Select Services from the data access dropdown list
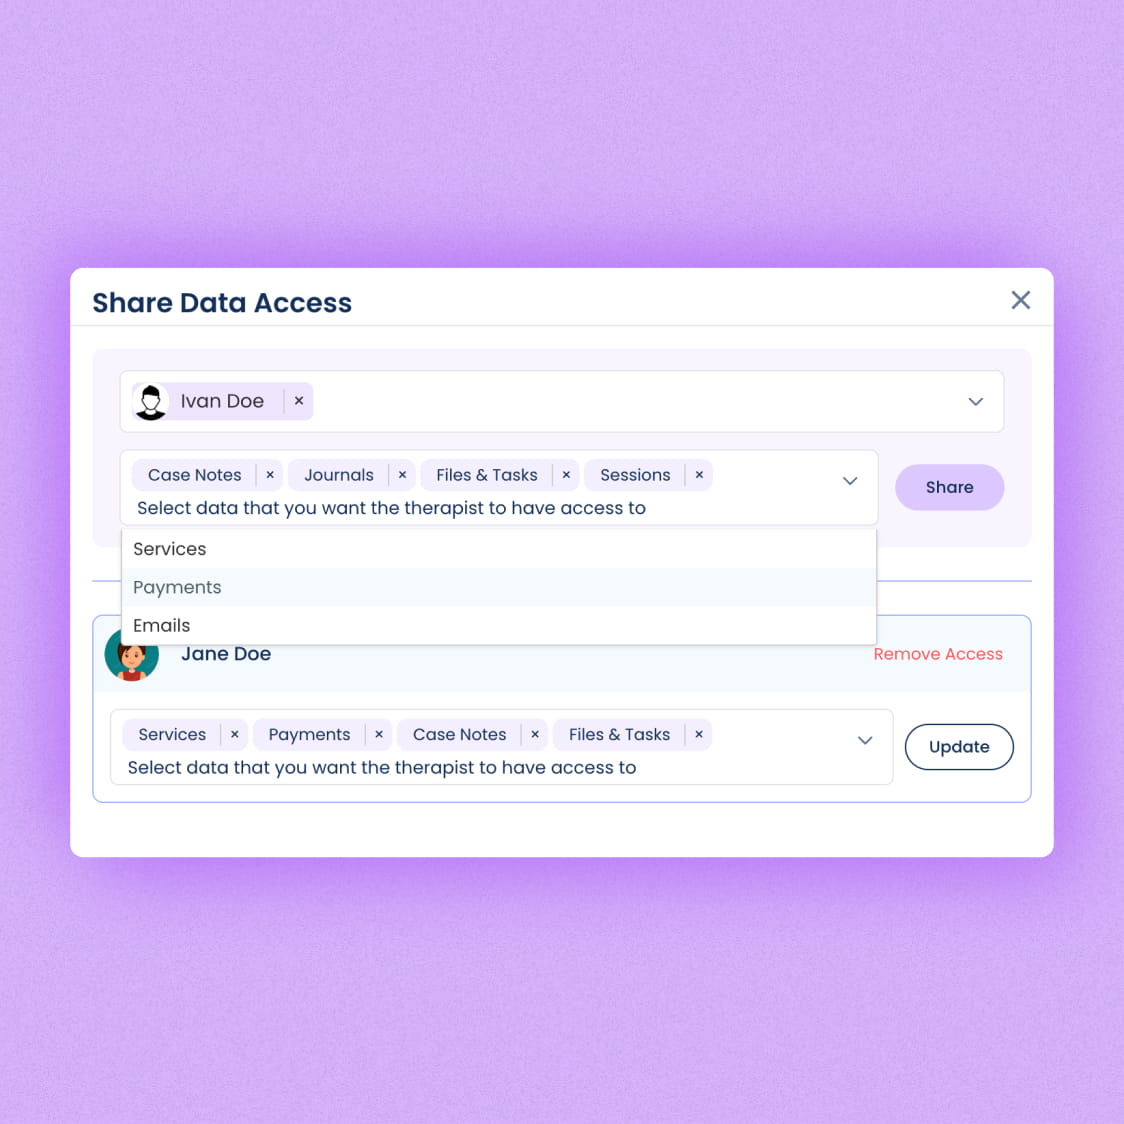The width and height of the screenshot is (1124, 1124). [169, 549]
